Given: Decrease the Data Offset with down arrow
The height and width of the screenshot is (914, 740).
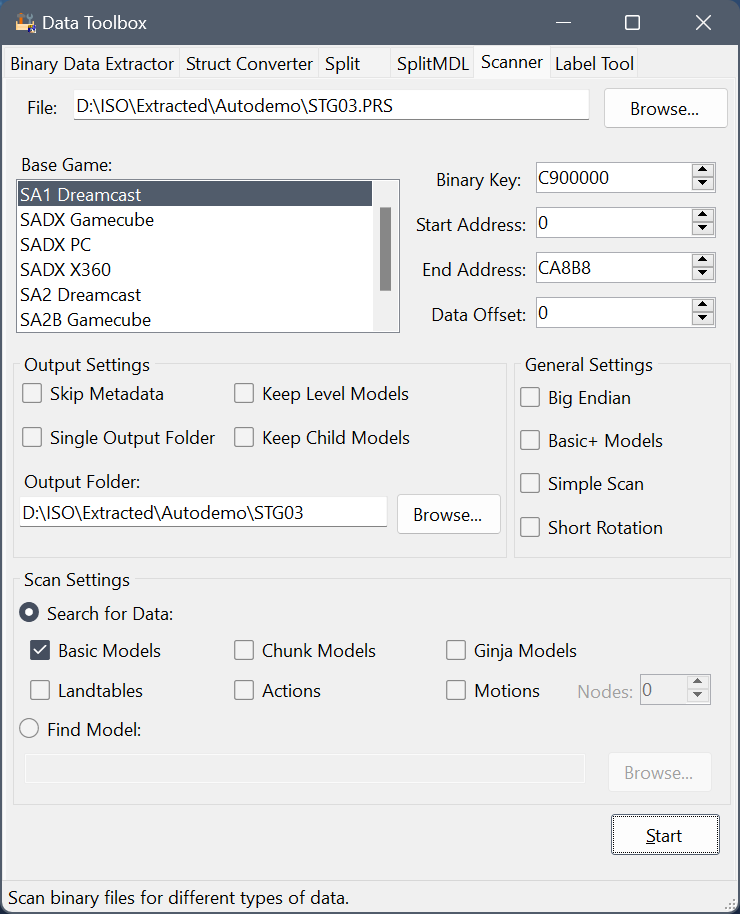Looking at the screenshot, I should click(703, 320).
